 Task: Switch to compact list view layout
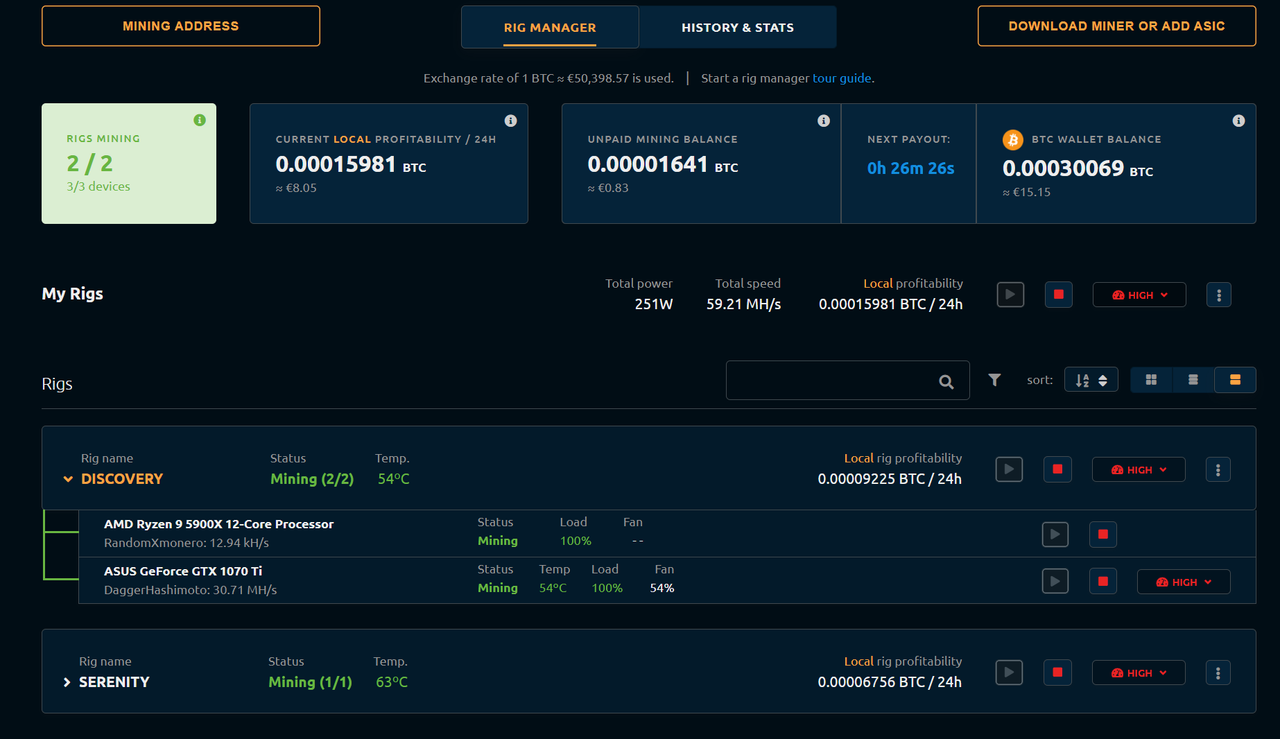[1193, 380]
